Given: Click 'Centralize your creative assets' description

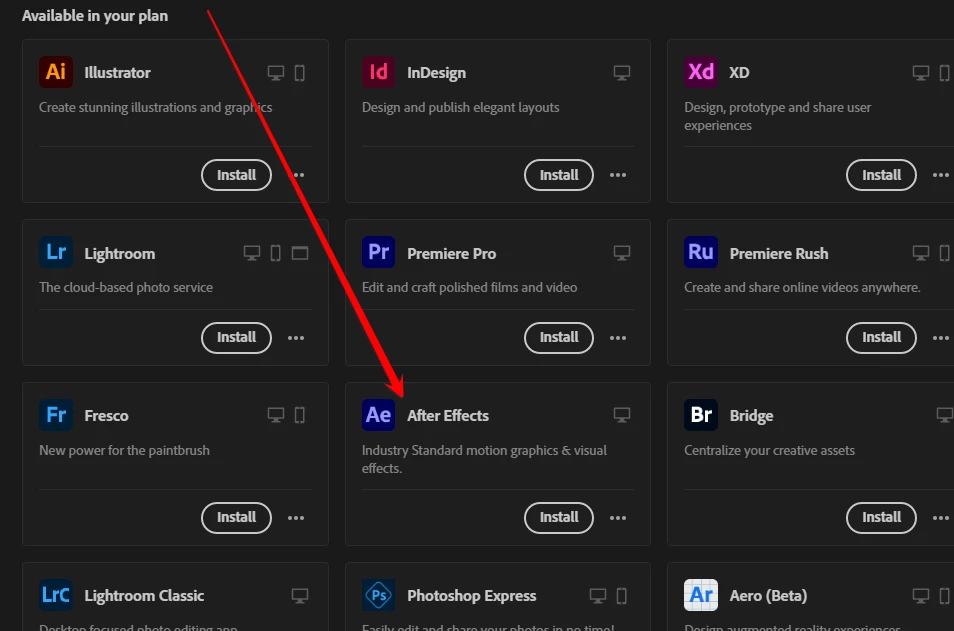Looking at the screenshot, I should (769, 450).
